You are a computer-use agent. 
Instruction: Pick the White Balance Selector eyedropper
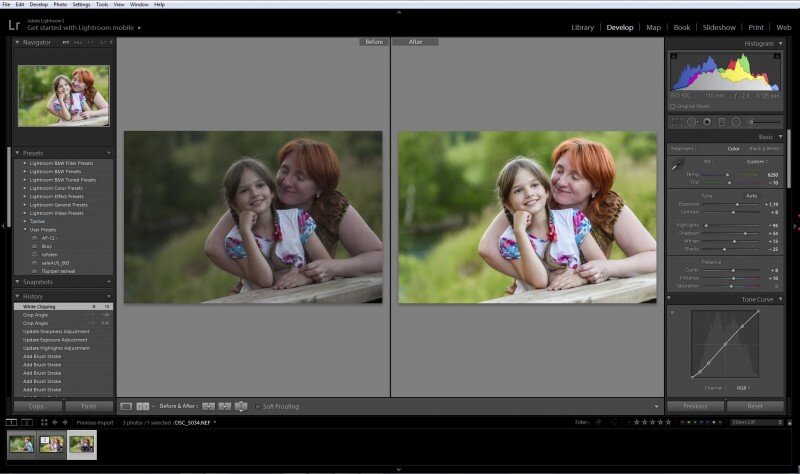coord(678,164)
